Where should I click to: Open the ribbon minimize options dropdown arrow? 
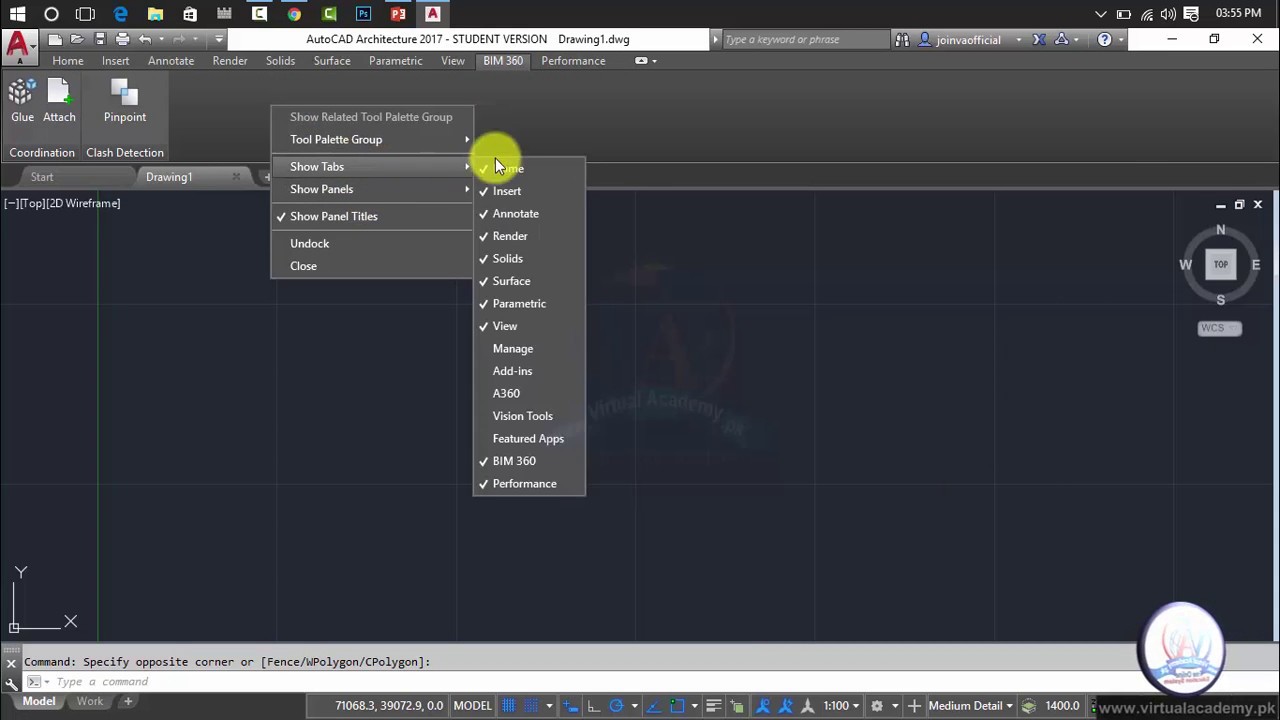click(654, 61)
